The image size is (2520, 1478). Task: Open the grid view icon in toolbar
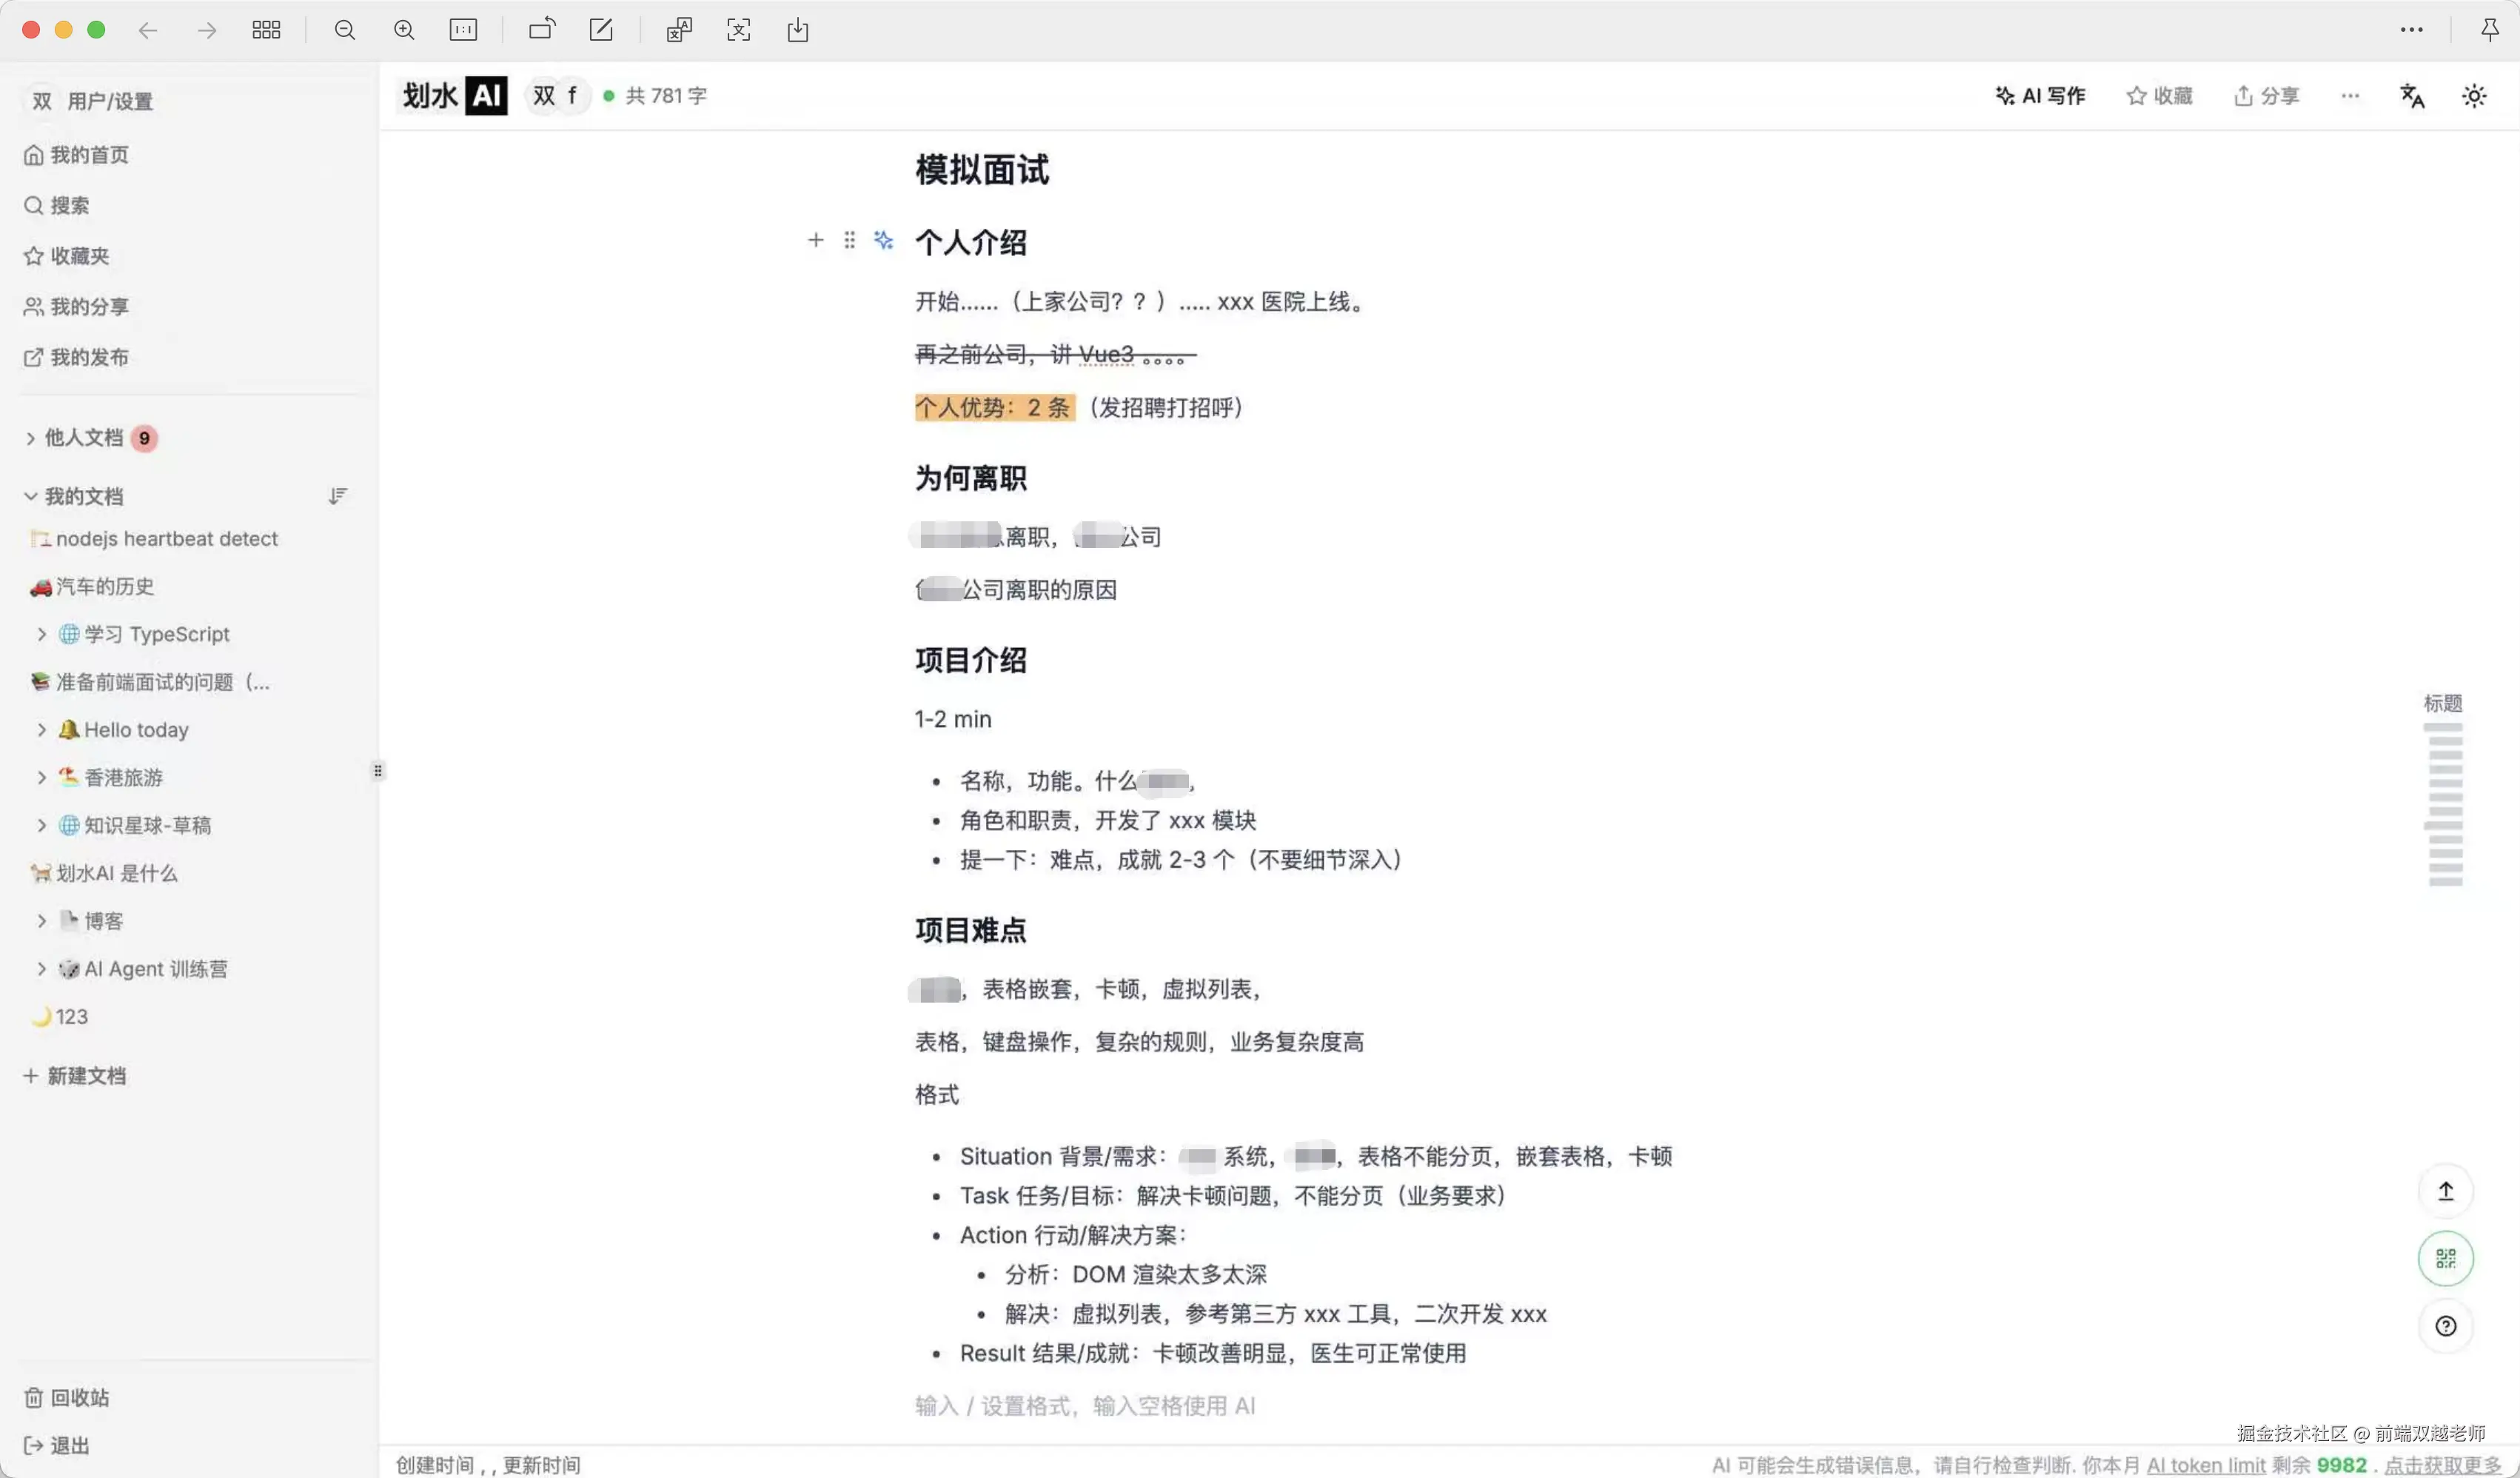[266, 30]
